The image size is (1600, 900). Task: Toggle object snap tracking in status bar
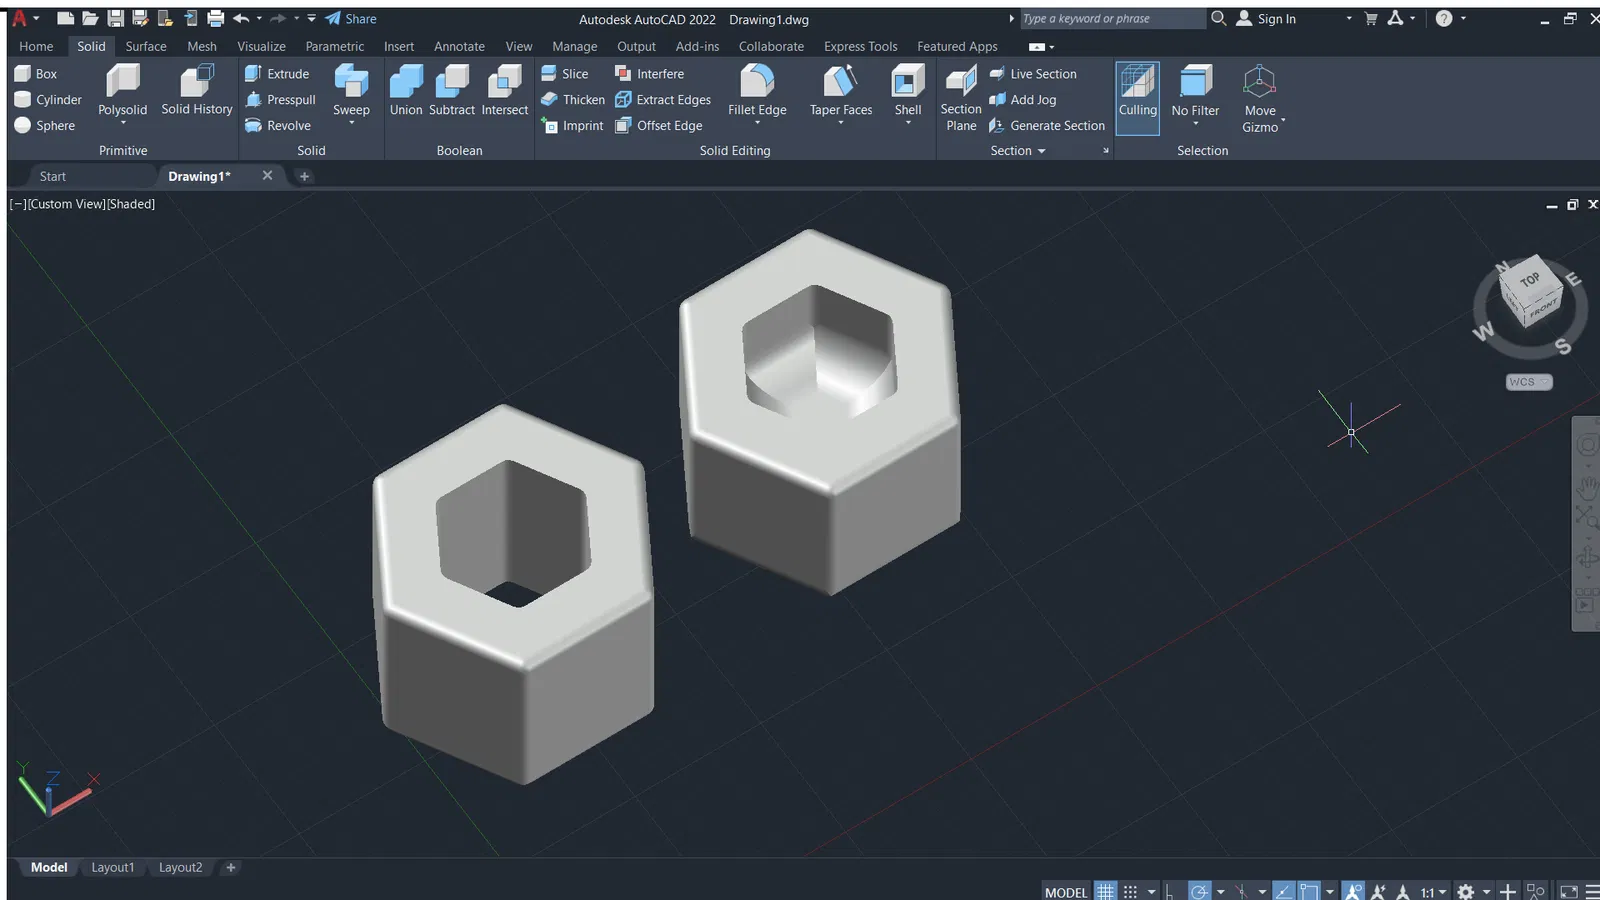pos(1284,891)
